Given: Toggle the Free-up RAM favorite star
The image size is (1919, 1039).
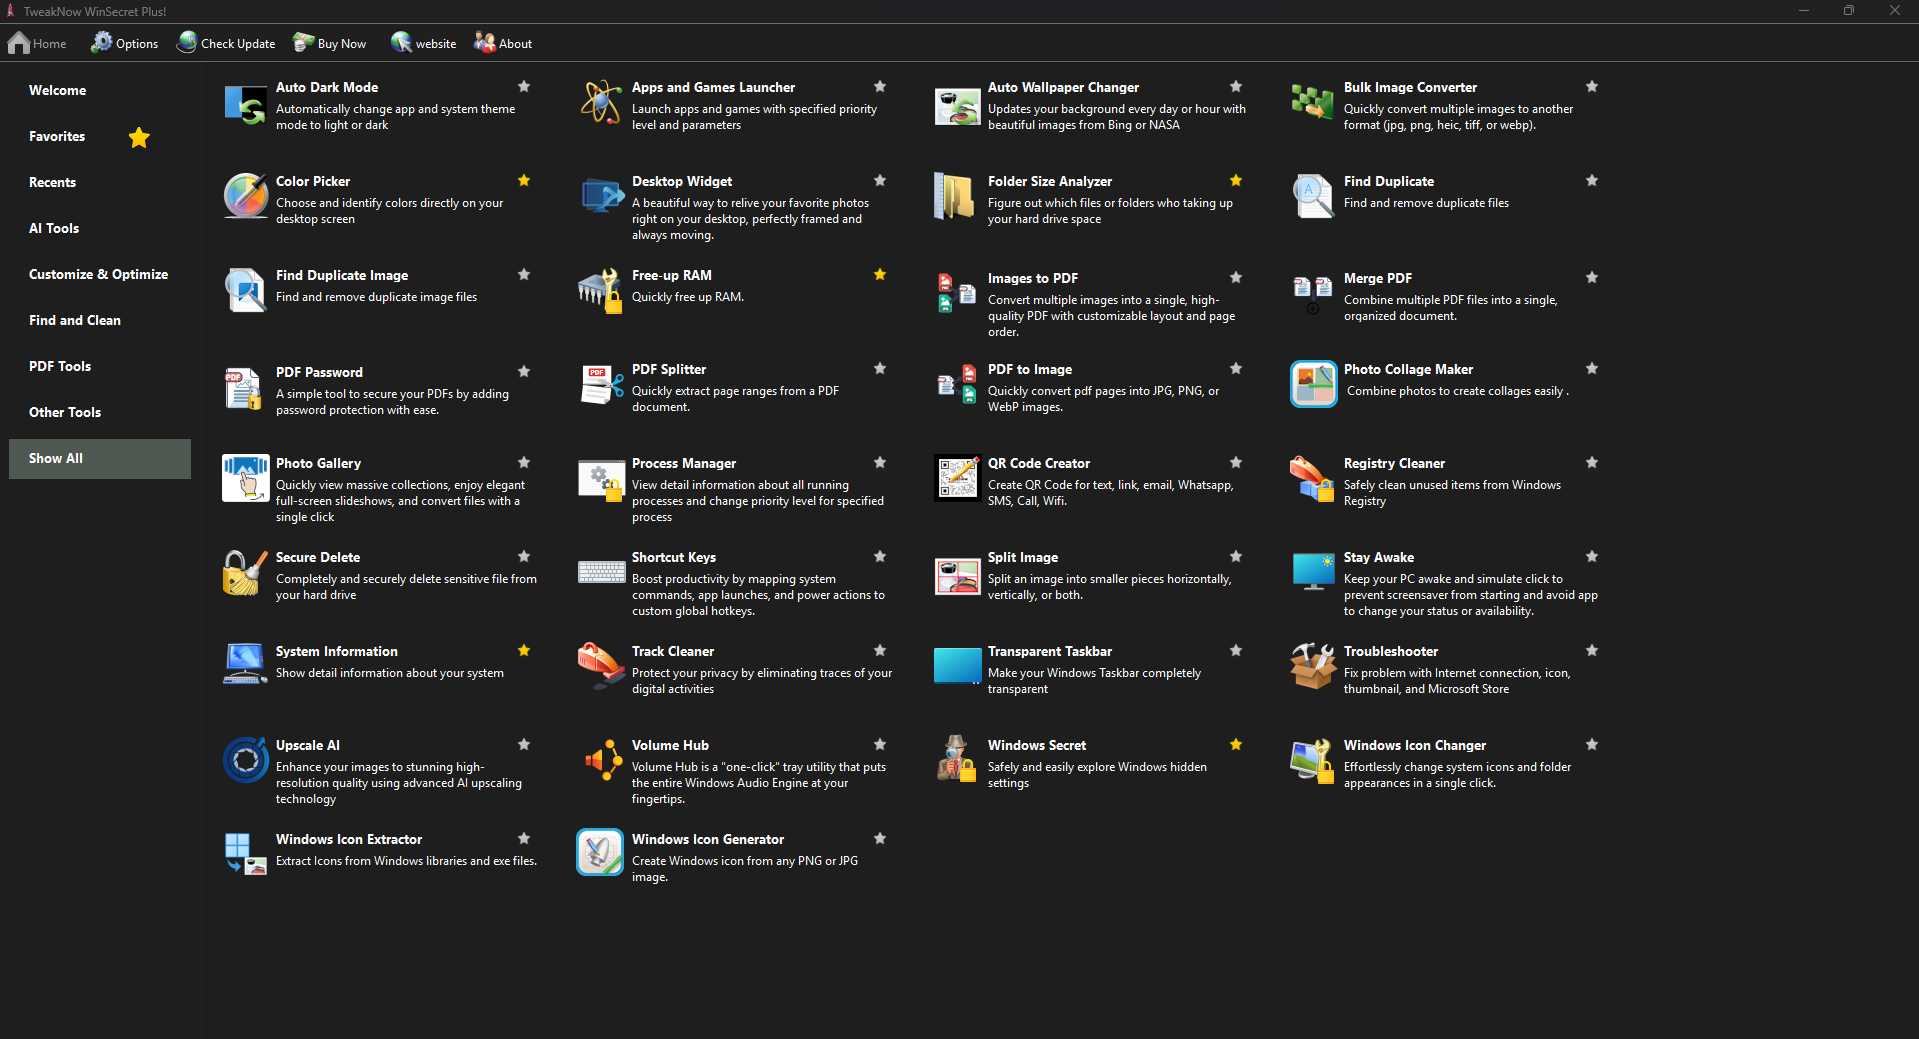Looking at the screenshot, I should pyautogui.click(x=880, y=275).
